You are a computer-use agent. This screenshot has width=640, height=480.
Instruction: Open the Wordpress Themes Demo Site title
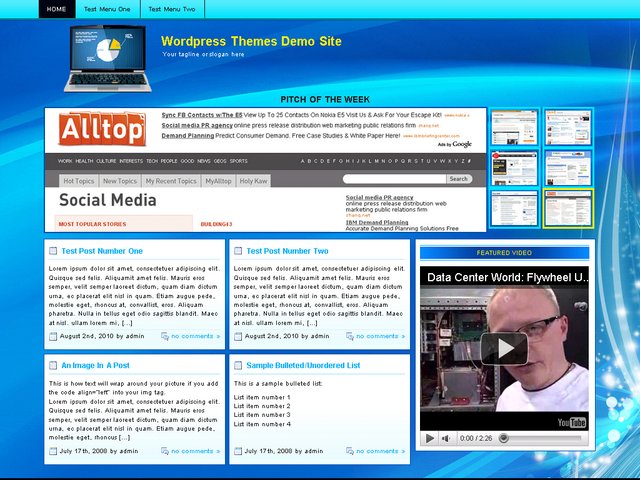point(251,41)
